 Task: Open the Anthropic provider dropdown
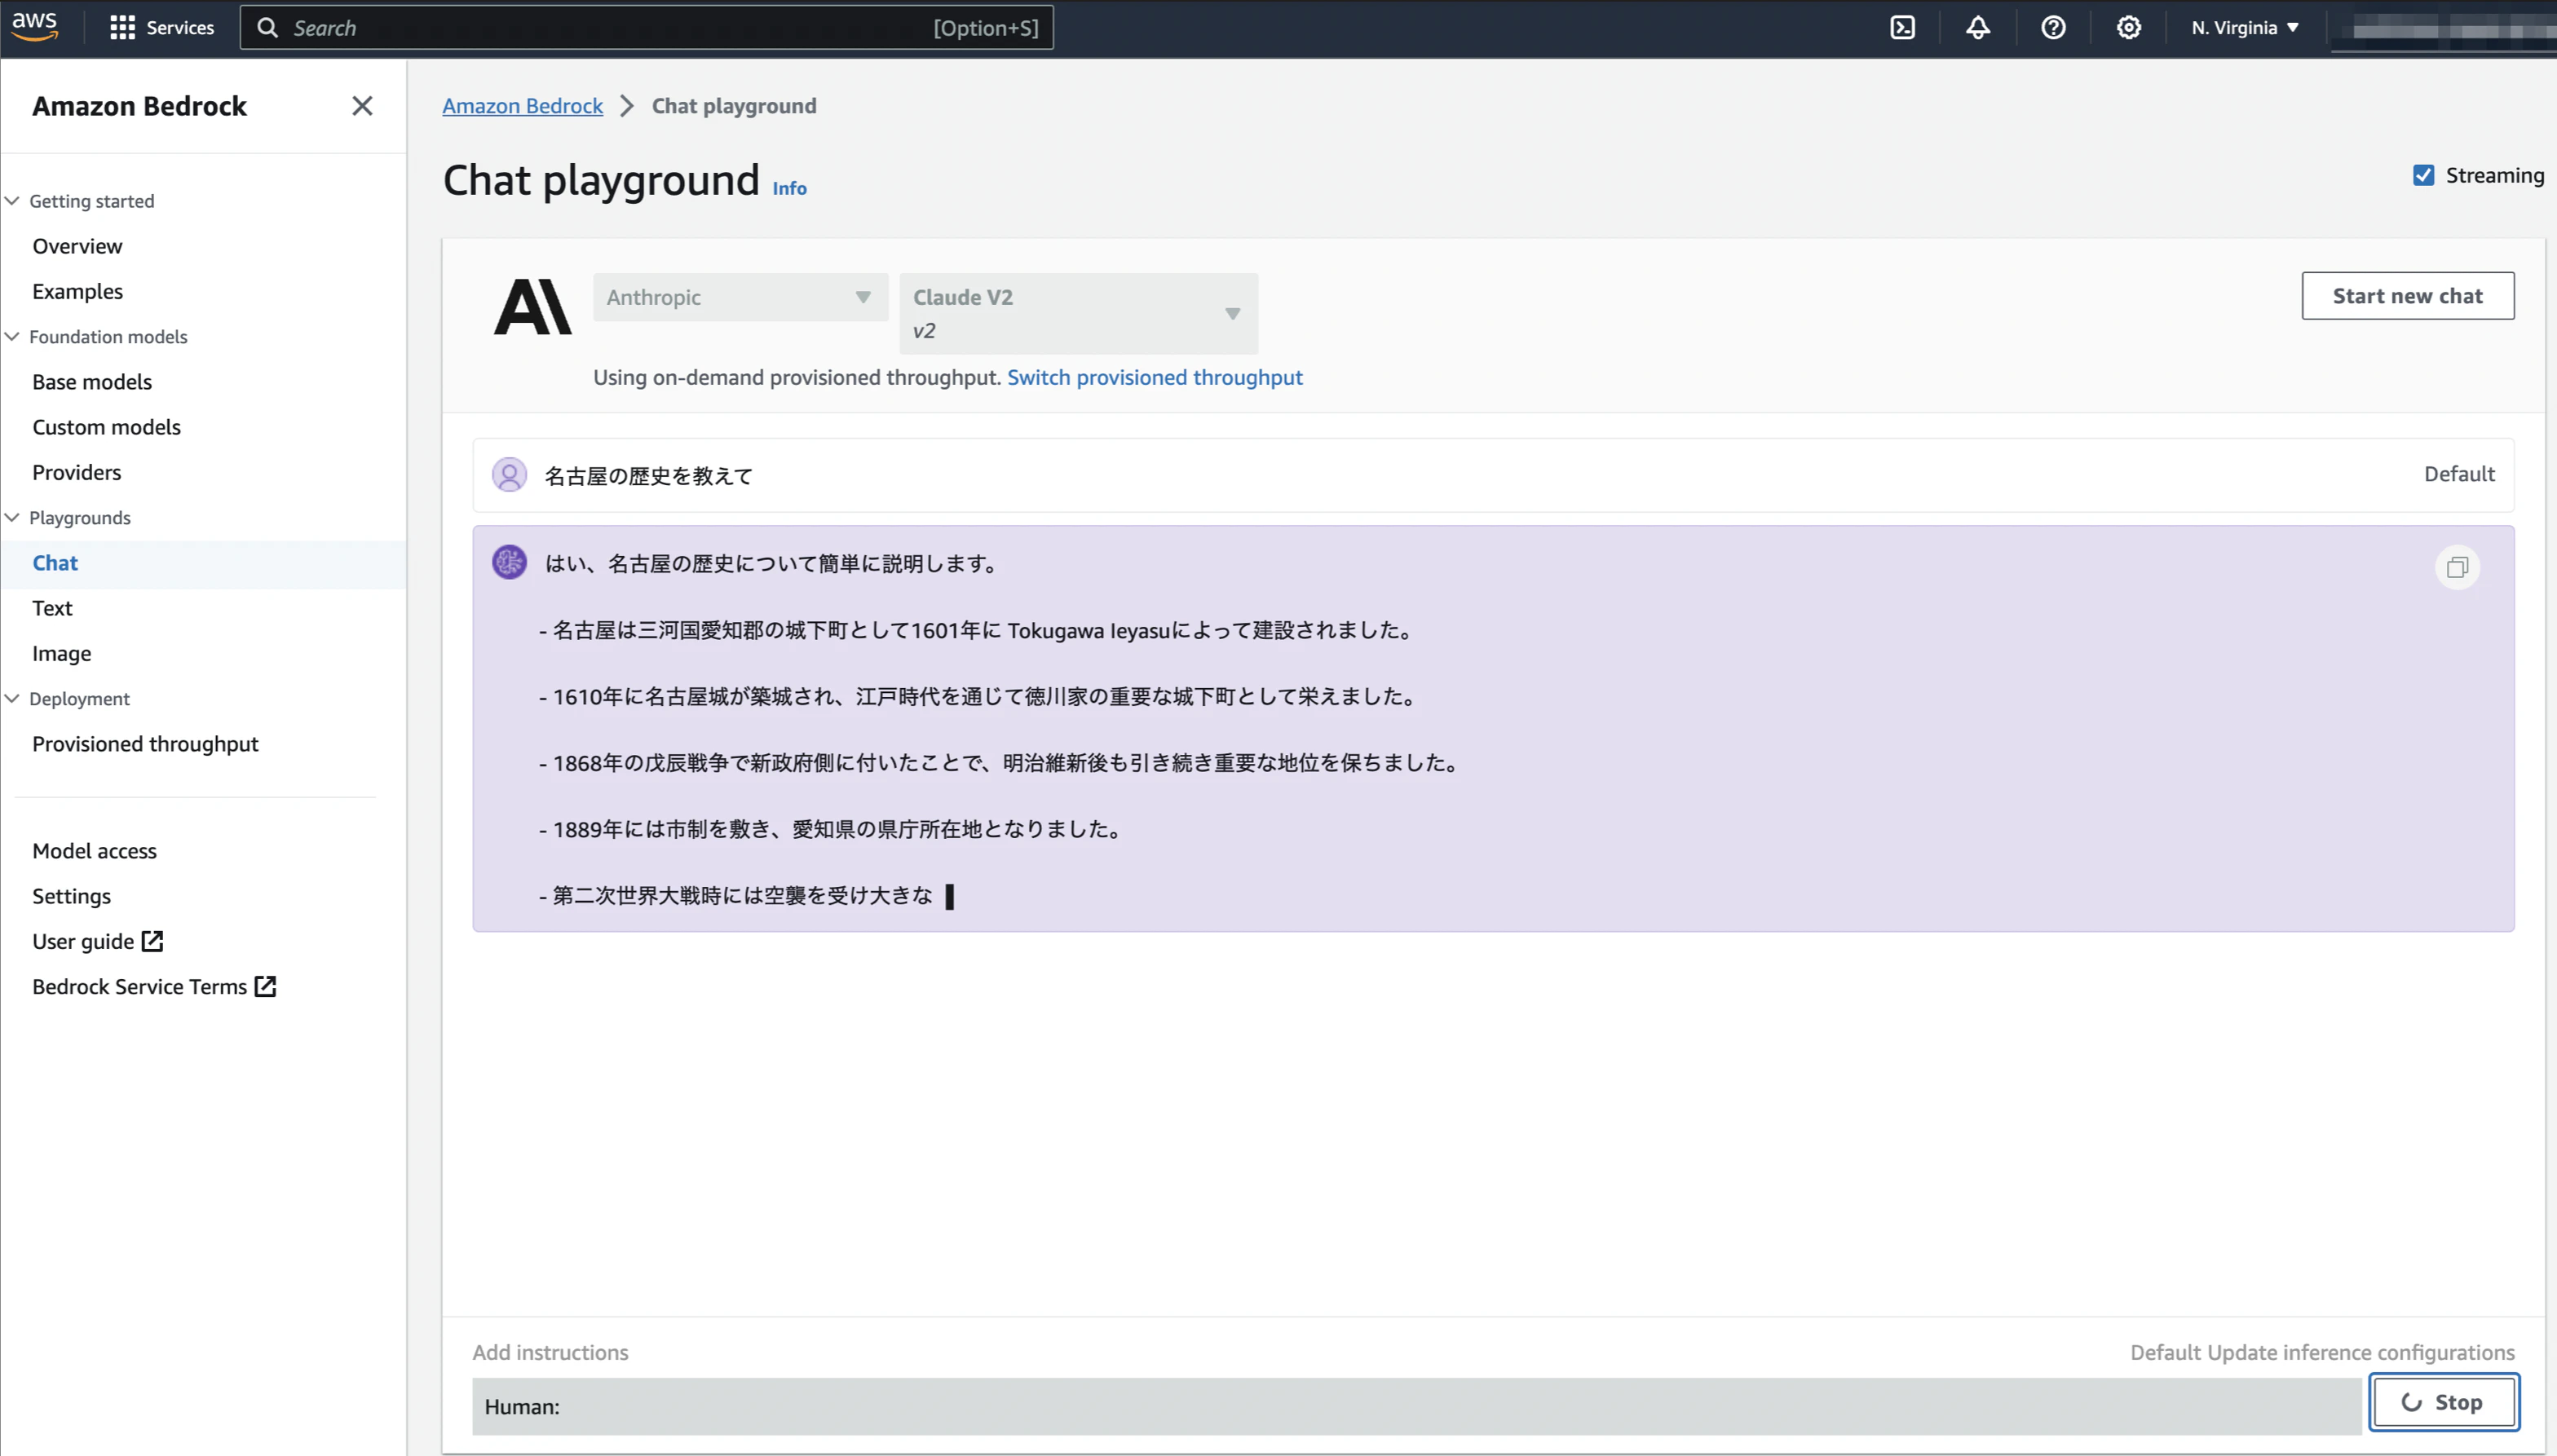[740, 297]
